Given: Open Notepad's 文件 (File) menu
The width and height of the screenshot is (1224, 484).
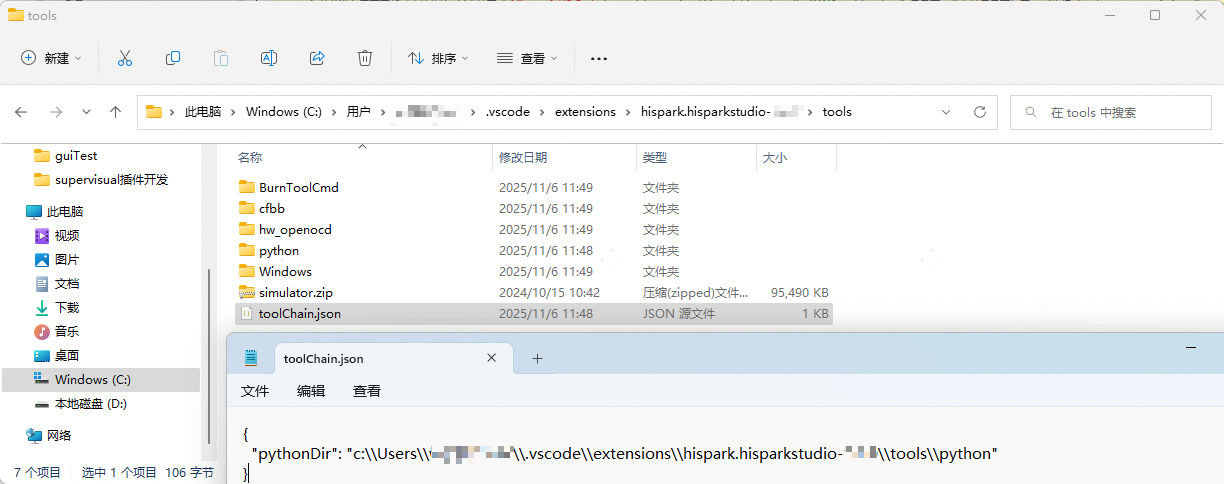Looking at the screenshot, I should 255,391.
